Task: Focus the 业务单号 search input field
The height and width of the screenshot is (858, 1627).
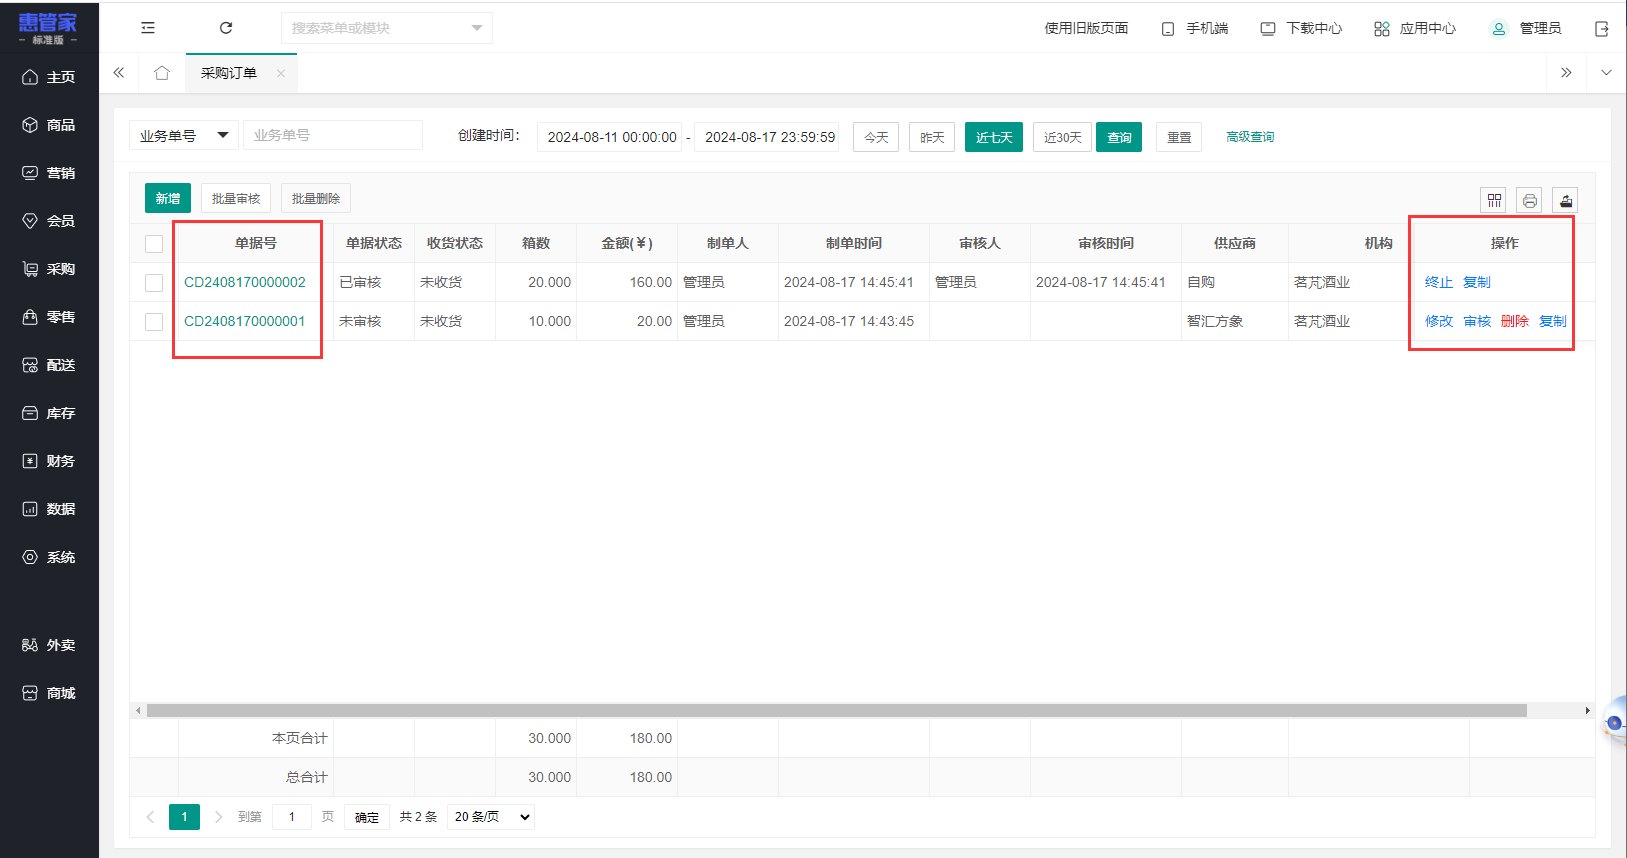Action: 333,136
